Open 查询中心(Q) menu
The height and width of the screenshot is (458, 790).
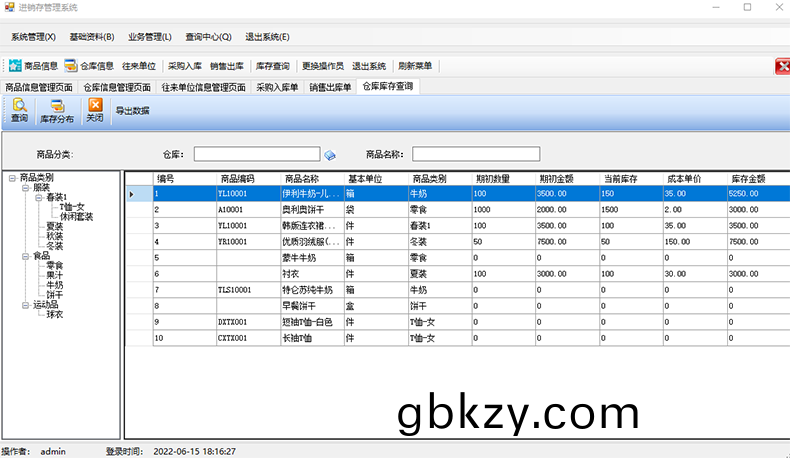[x=208, y=37]
